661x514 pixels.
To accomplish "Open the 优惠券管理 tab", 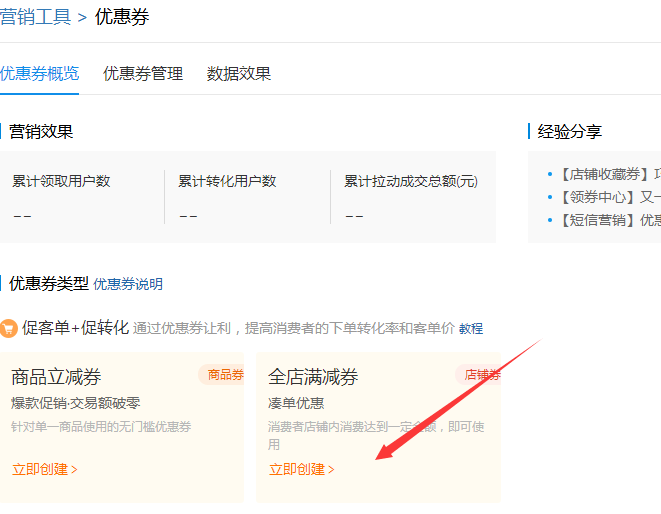I will [143, 73].
